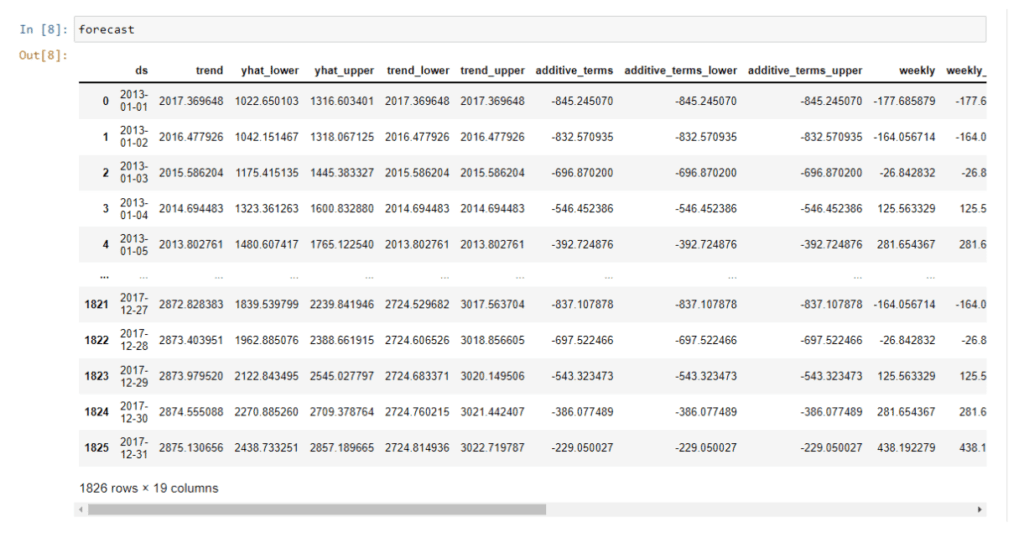Click yhat_upper value 1765.122540
This screenshot has width=1024, height=538.
point(342,245)
